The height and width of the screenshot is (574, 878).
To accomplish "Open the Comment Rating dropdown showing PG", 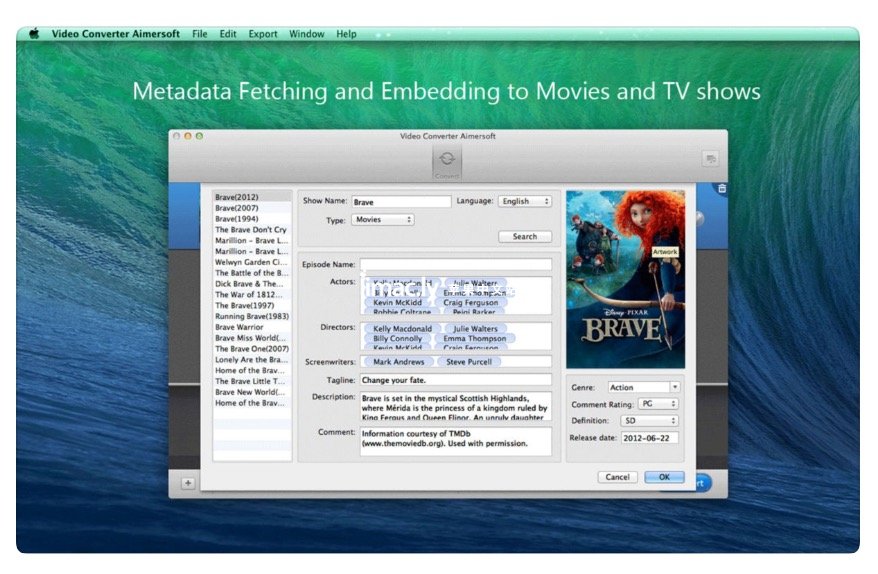I will coord(658,404).
